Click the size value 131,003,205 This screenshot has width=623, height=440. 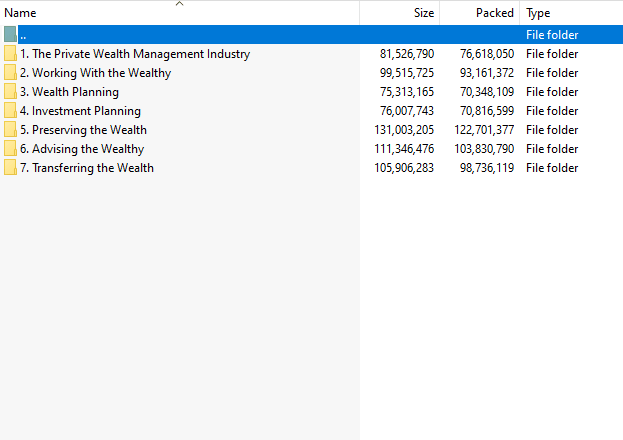[404, 130]
